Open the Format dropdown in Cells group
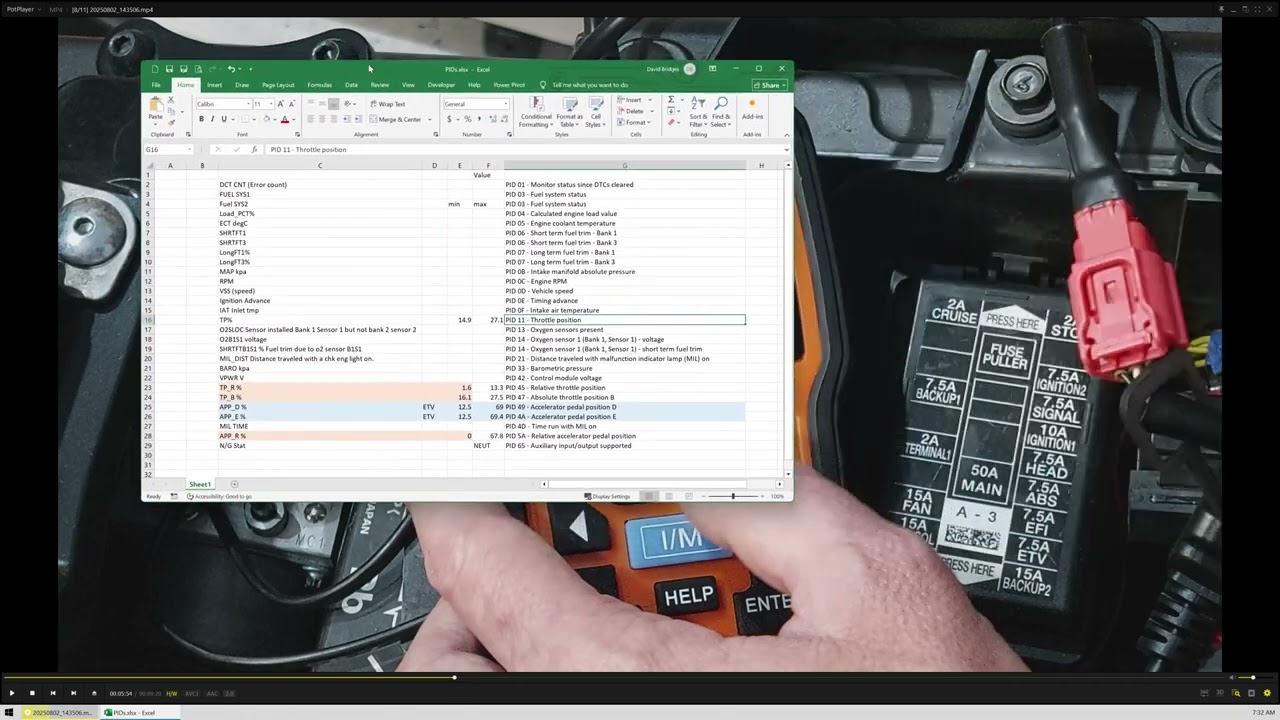 (x=633, y=122)
